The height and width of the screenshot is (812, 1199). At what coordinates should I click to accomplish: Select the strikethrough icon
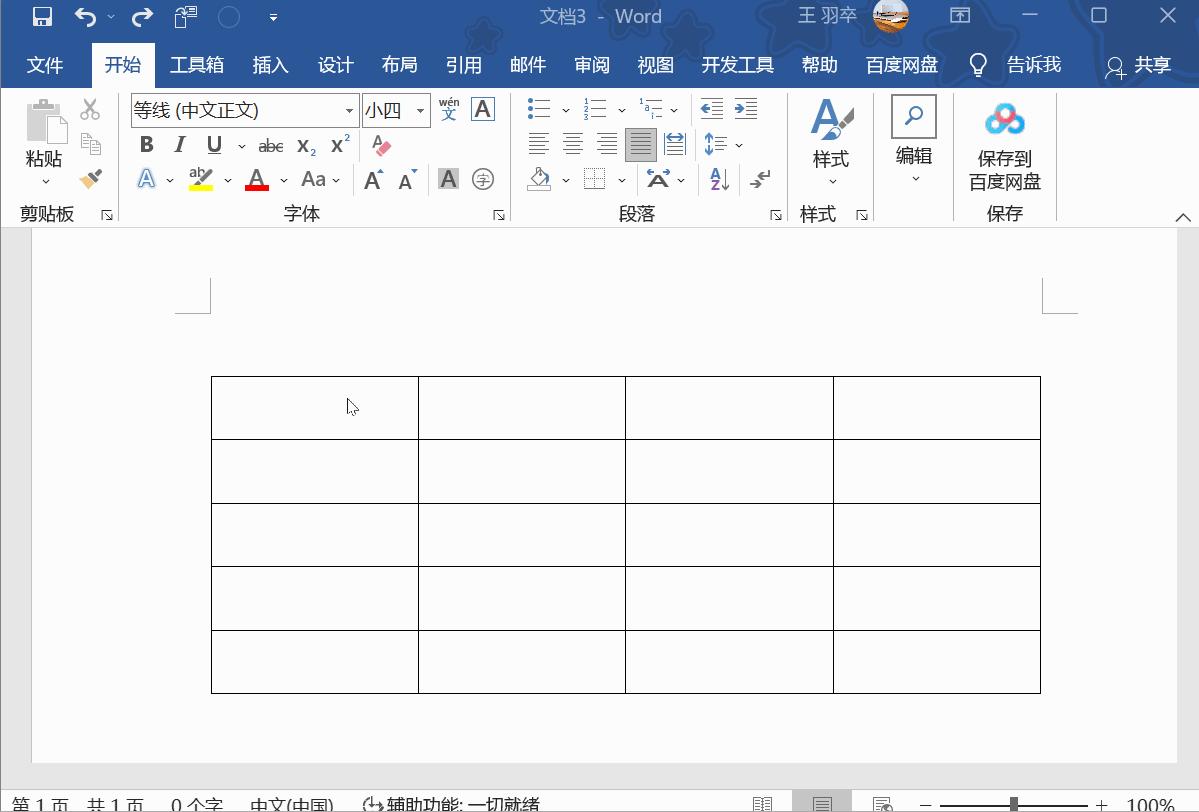pyautogui.click(x=270, y=144)
